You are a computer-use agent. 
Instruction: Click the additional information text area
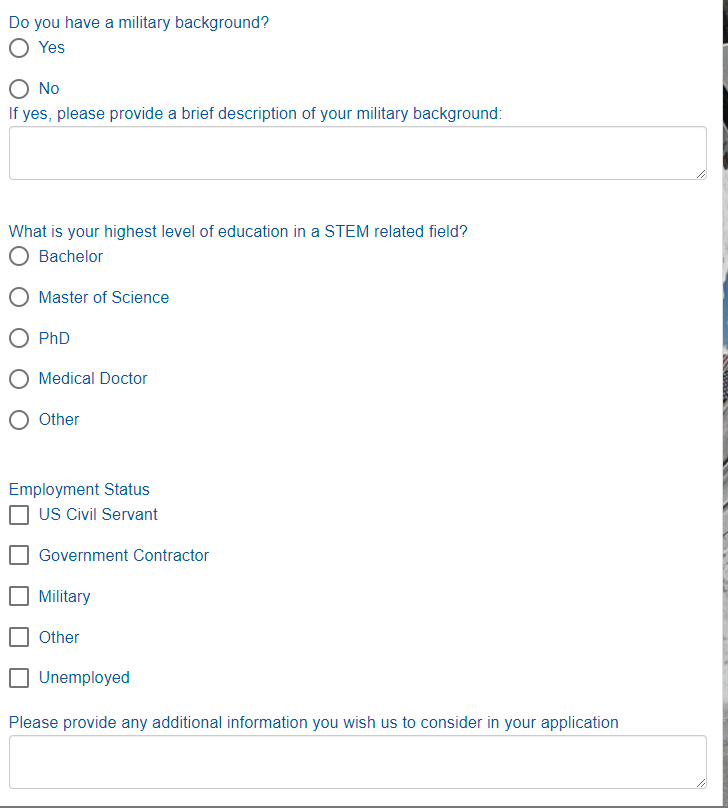pyautogui.click(x=357, y=762)
